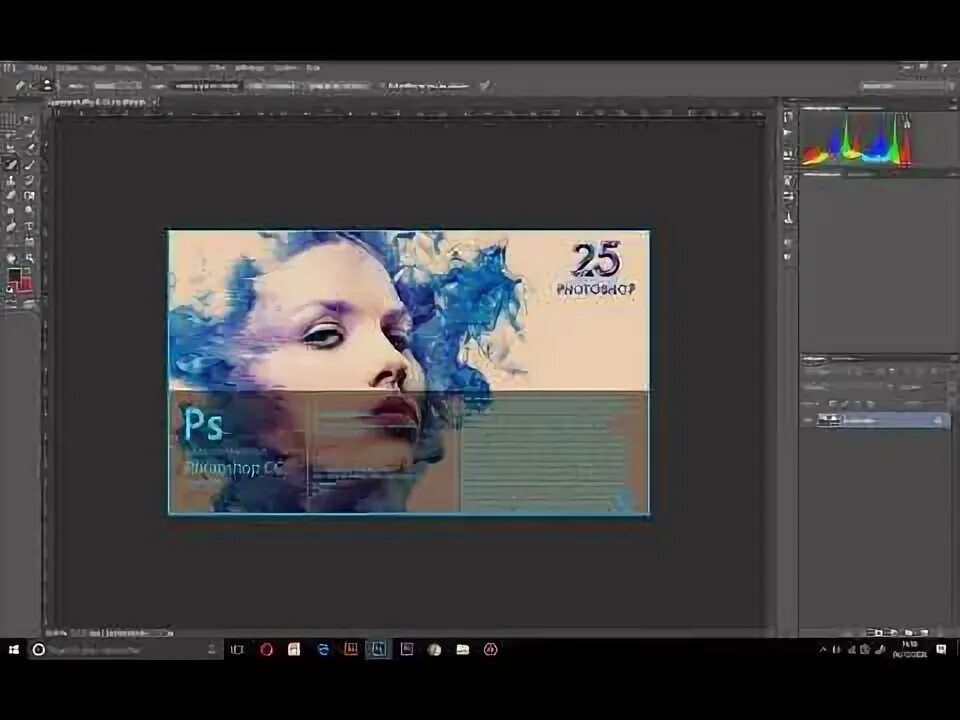The image size is (960, 720).
Task: Open Opera from the taskbar
Action: [266, 650]
